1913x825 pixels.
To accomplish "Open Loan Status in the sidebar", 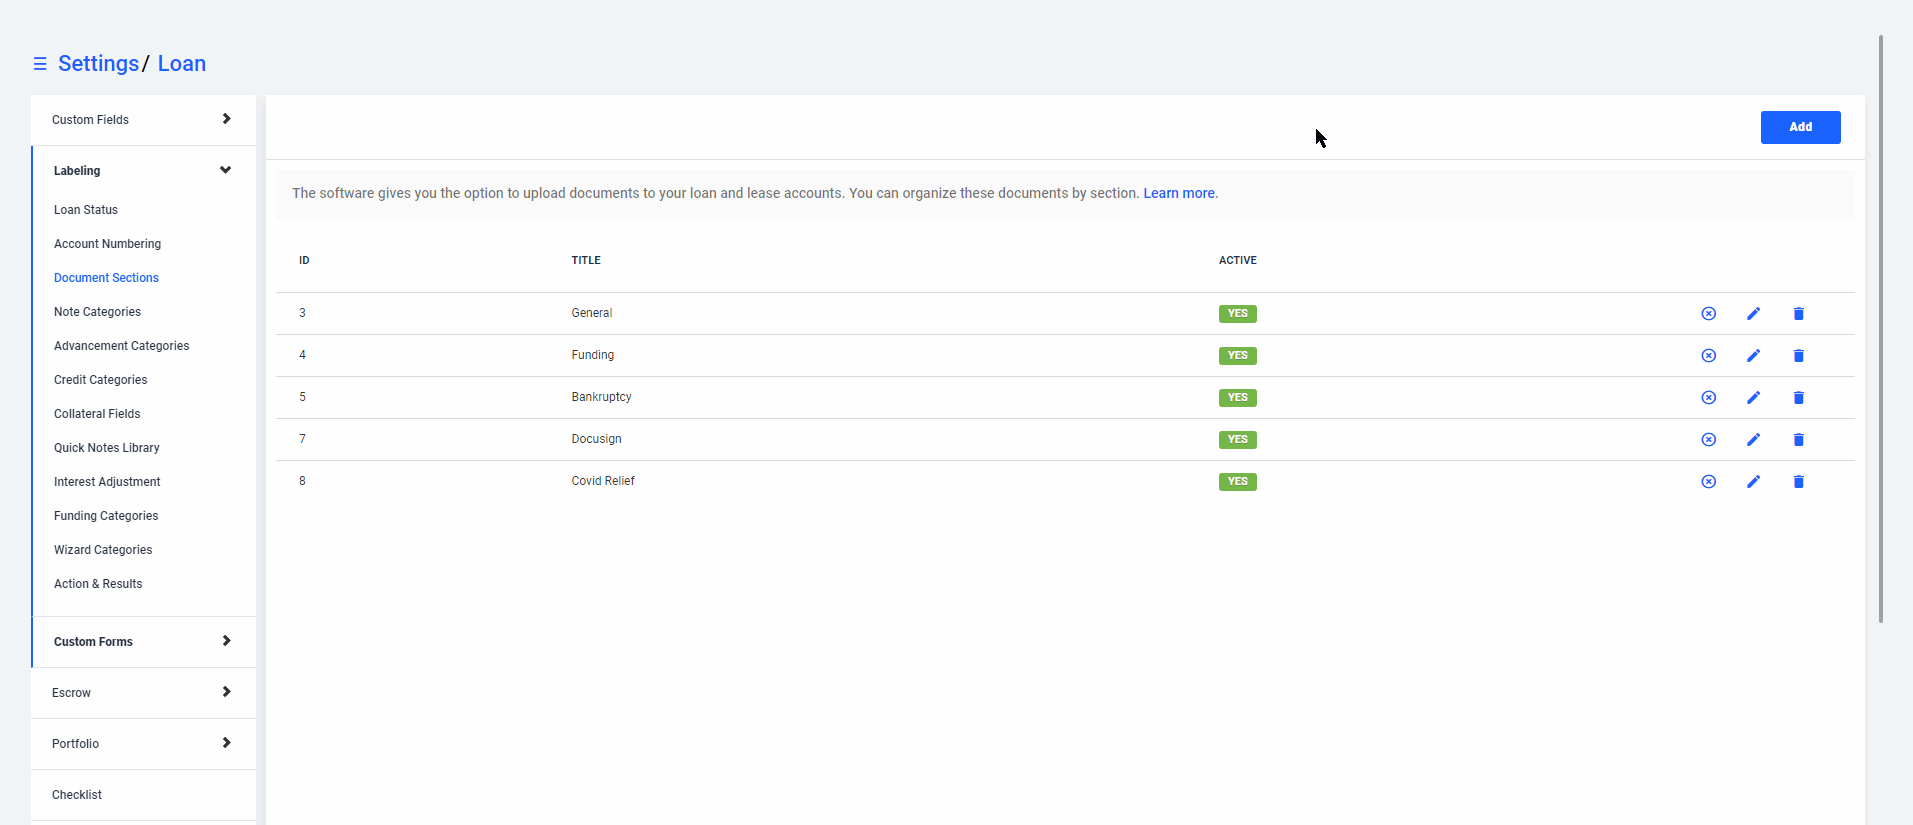I will tap(86, 210).
